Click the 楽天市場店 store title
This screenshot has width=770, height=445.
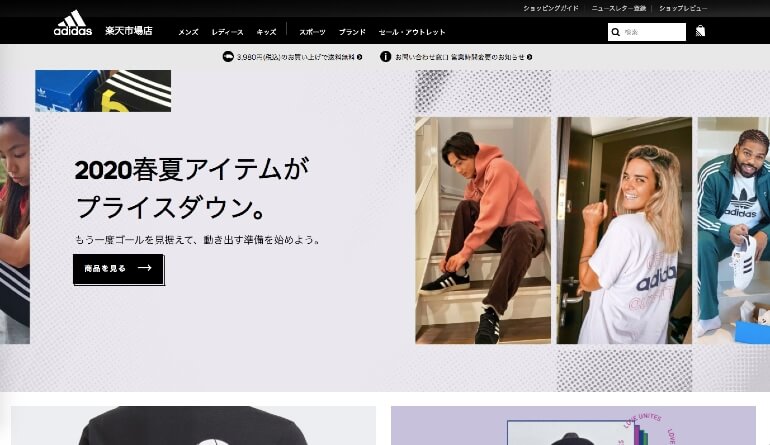click(129, 30)
